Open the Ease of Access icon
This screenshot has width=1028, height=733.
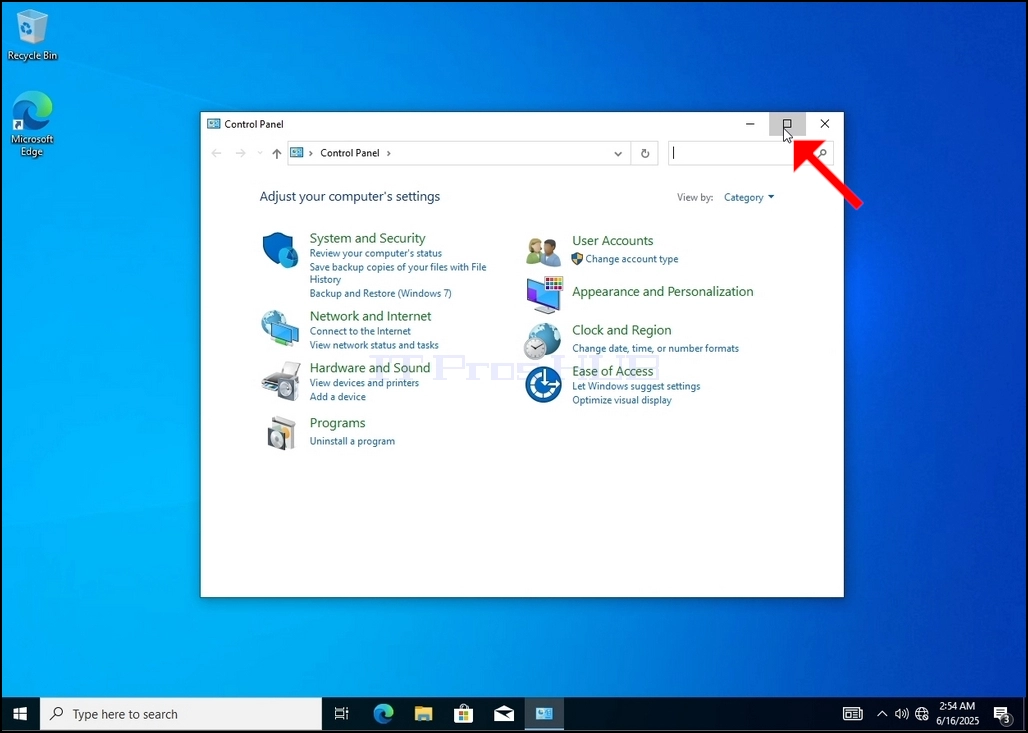(544, 384)
